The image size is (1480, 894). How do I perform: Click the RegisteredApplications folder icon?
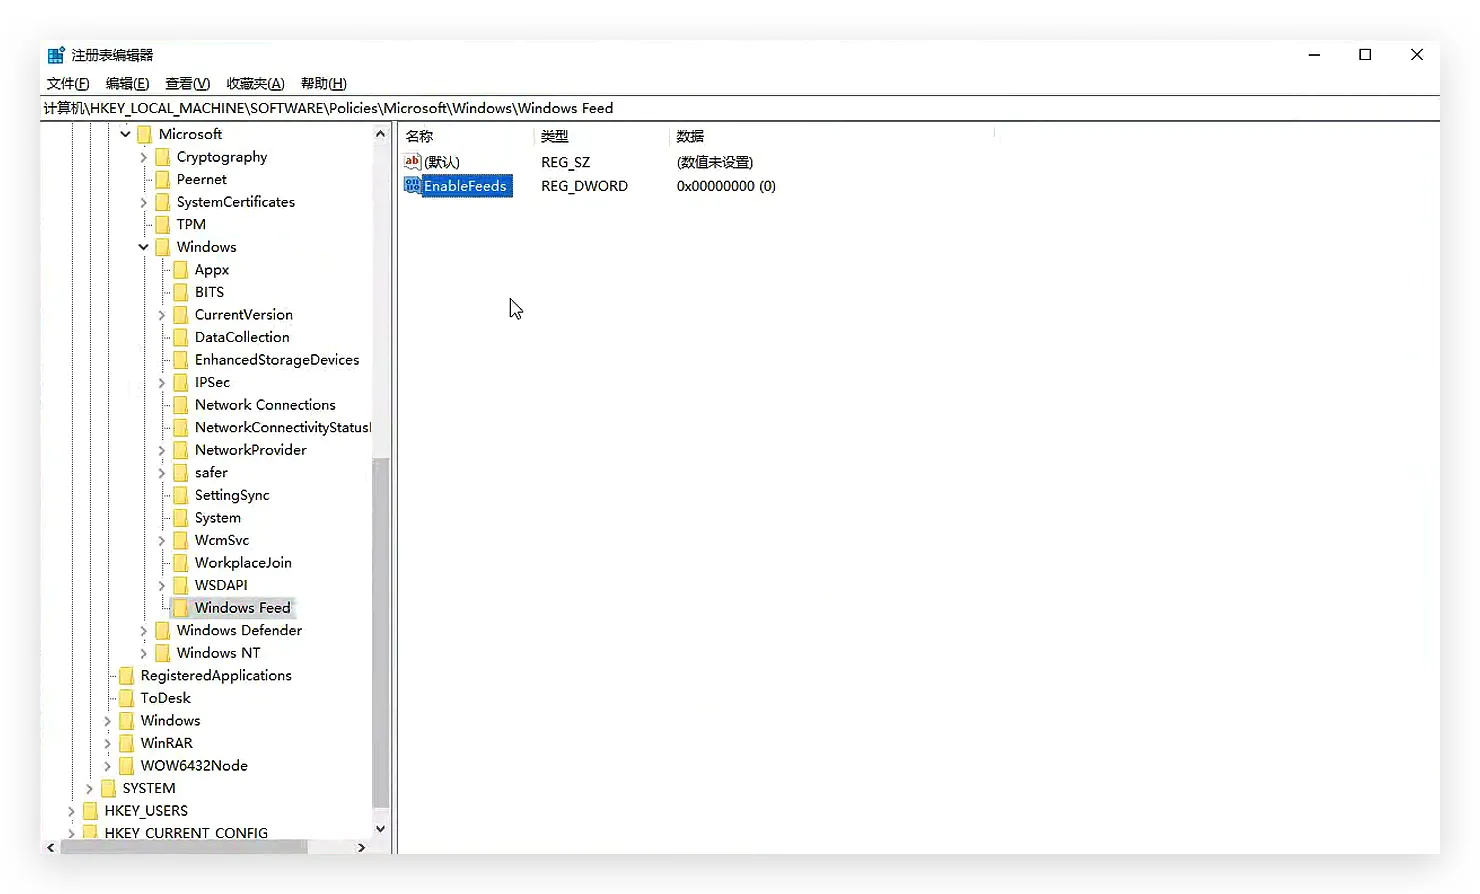point(126,676)
